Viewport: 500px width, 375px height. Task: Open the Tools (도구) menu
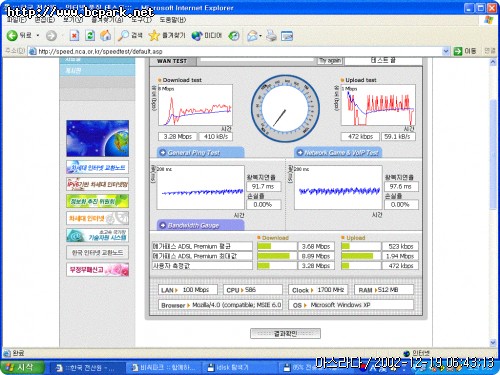point(142,20)
